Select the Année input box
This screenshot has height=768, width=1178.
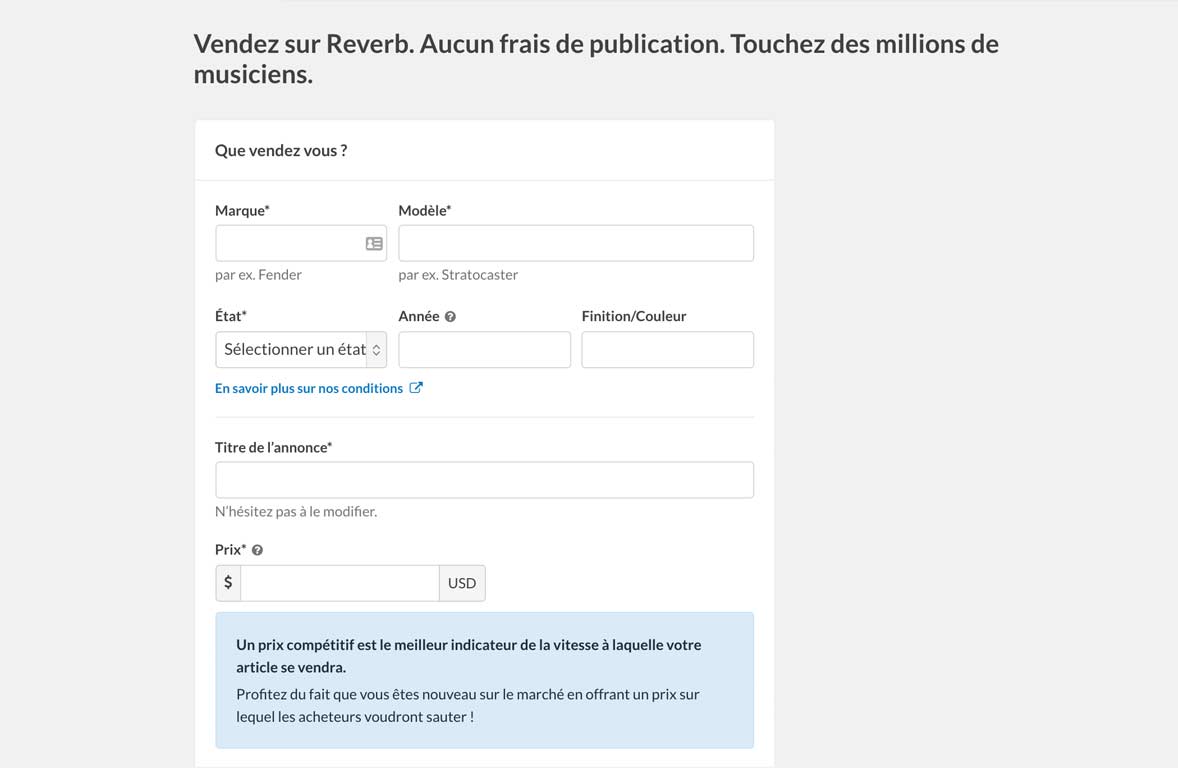(484, 350)
